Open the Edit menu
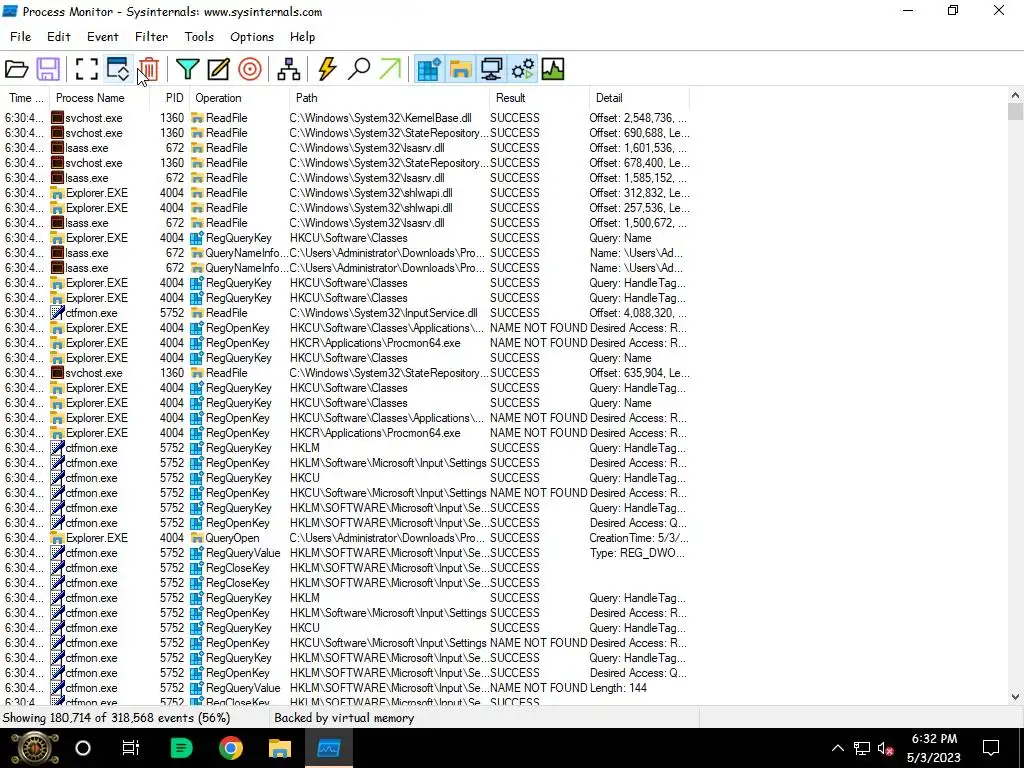Viewport: 1024px width, 768px height. click(59, 37)
